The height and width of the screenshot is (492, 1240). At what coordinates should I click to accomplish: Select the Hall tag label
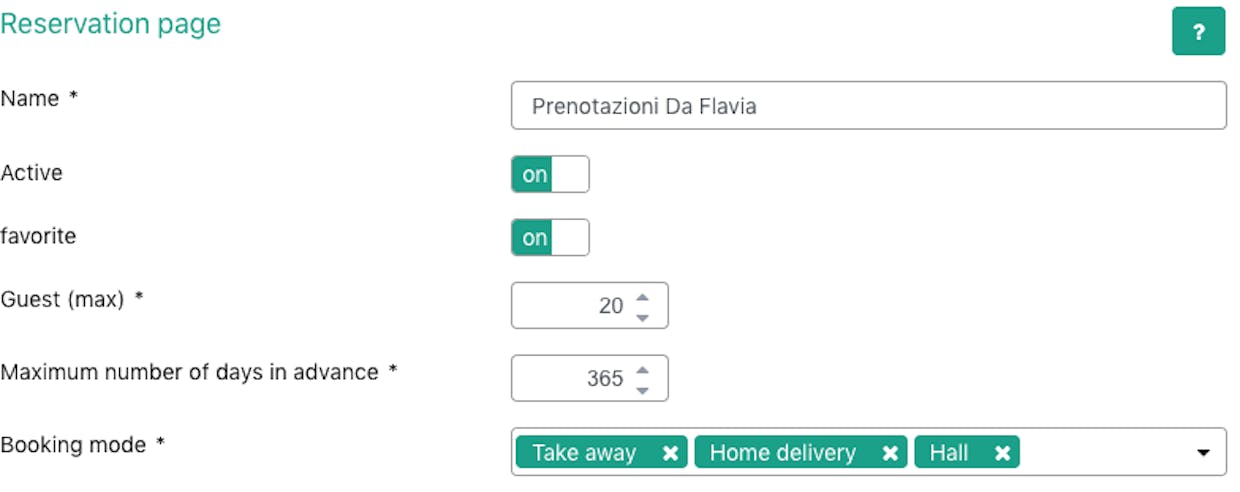[949, 453]
